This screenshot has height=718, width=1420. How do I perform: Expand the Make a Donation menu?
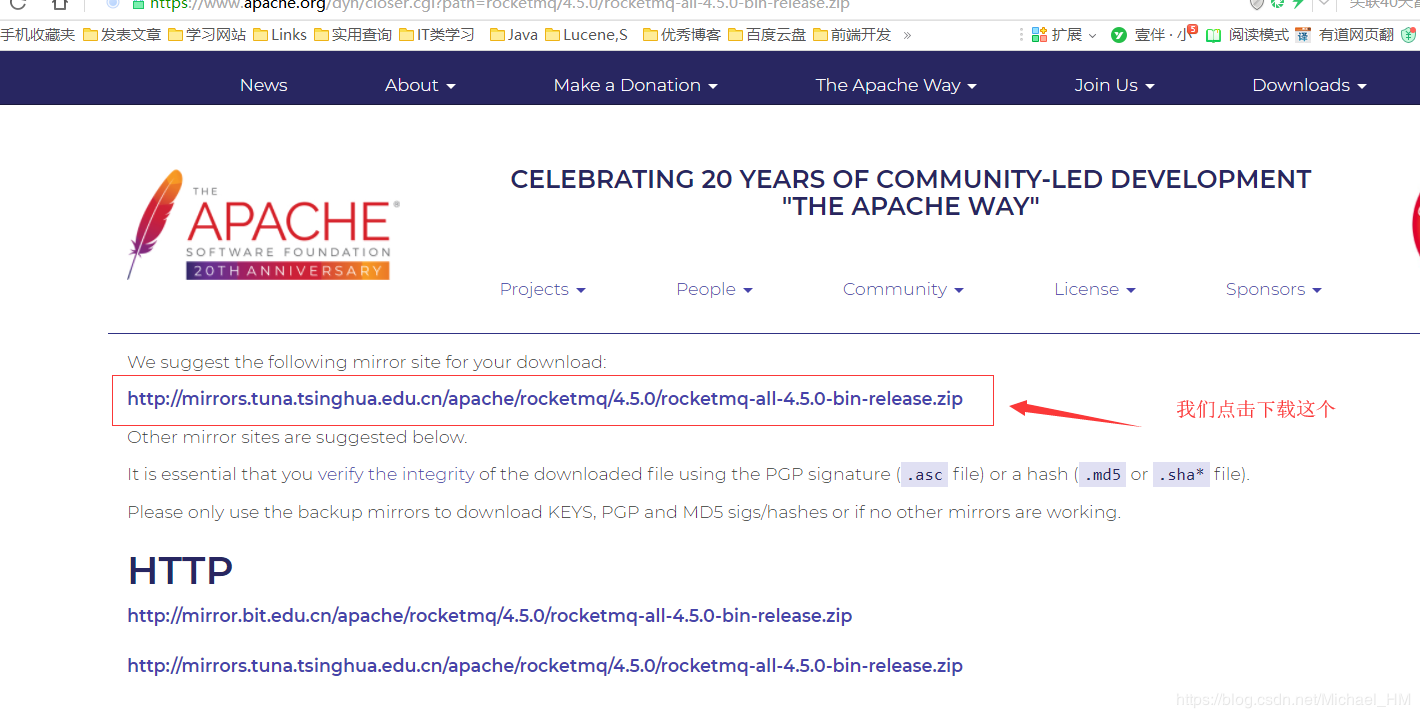tap(636, 85)
